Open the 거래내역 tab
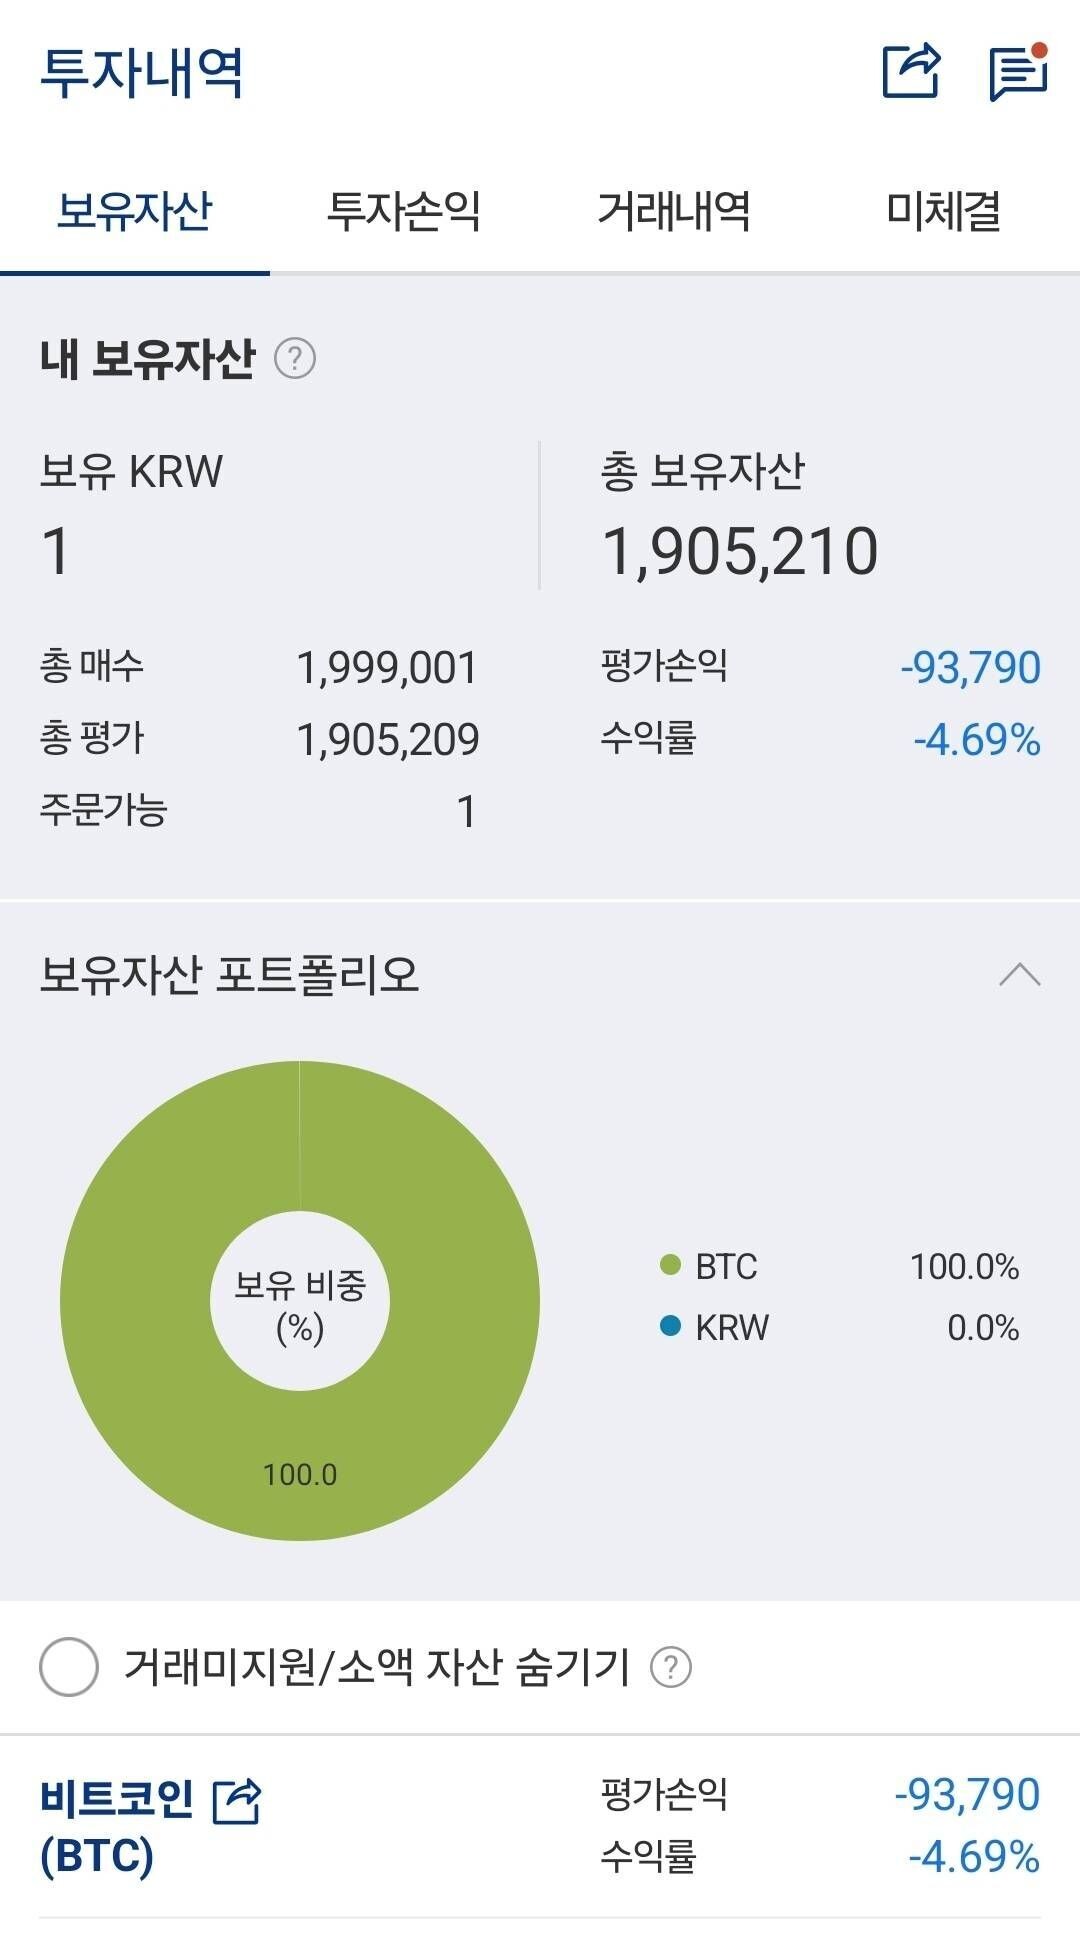Viewport: 1080px width, 1940px height. [675, 210]
